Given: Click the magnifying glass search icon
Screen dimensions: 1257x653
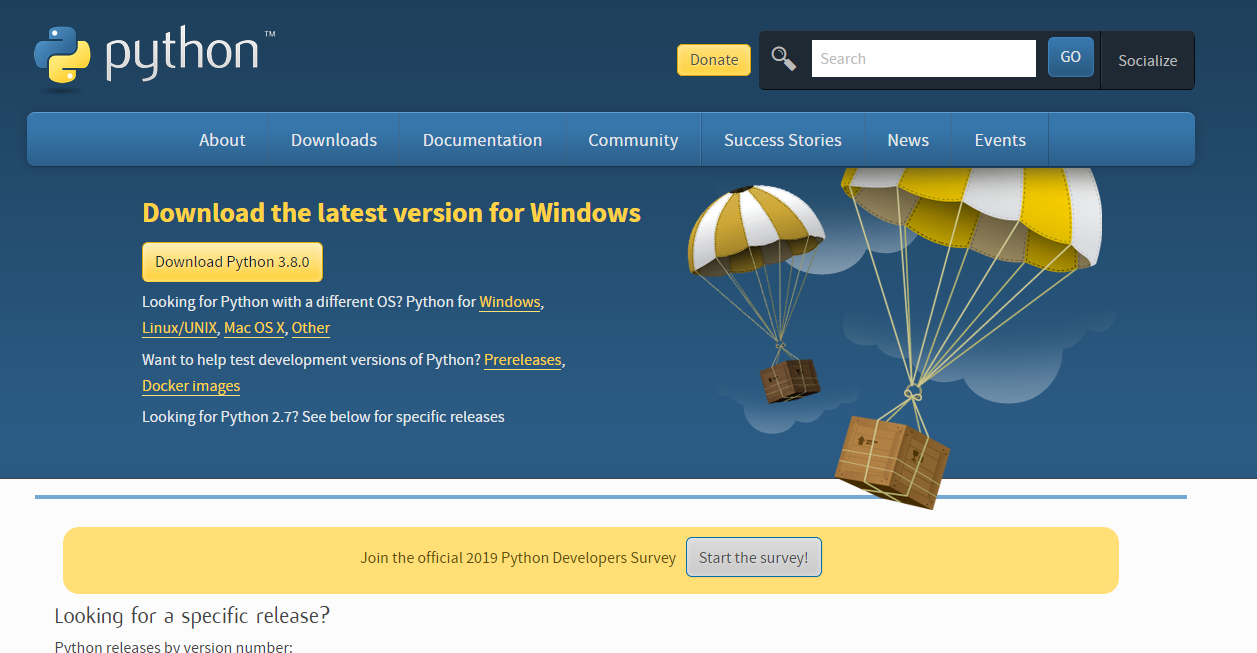Looking at the screenshot, I should pyautogui.click(x=784, y=59).
